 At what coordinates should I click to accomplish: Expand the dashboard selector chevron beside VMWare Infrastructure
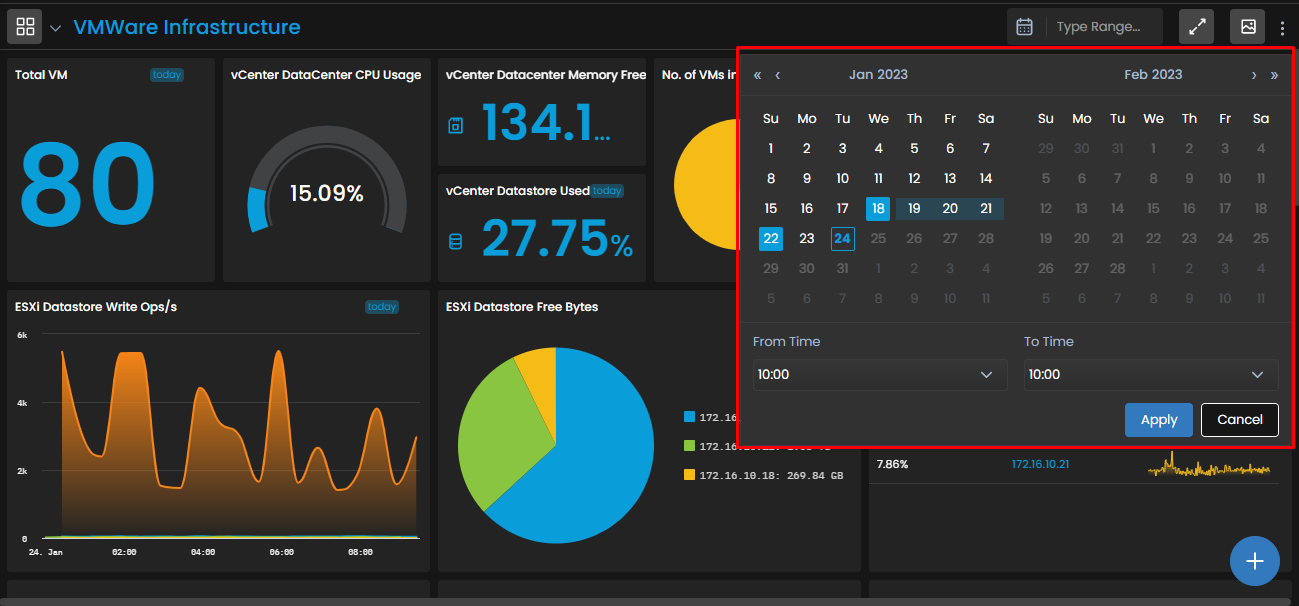[x=56, y=28]
